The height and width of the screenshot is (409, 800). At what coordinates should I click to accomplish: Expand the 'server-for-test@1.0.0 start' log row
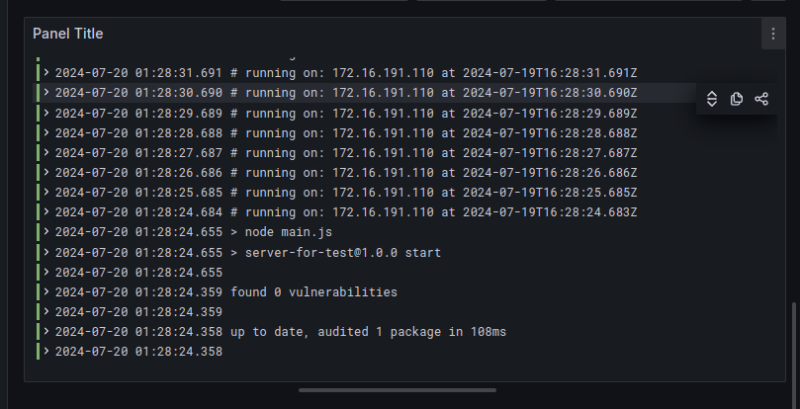pos(47,252)
